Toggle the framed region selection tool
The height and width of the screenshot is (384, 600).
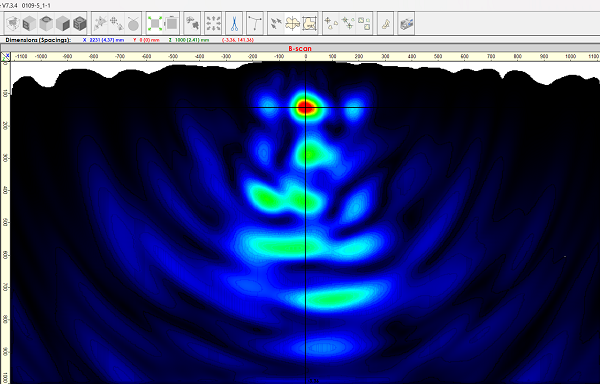[309, 24]
